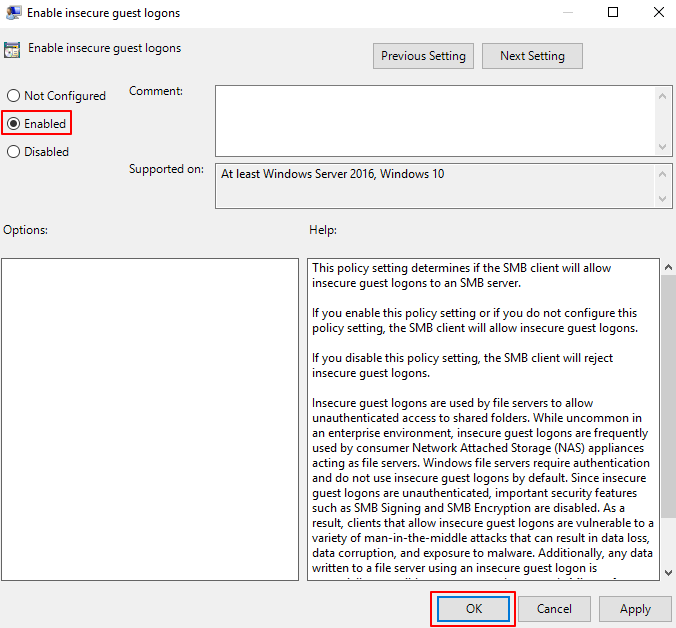Apply the policy changes
Viewport: 676px width, 628px height.
pyautogui.click(x=635, y=609)
